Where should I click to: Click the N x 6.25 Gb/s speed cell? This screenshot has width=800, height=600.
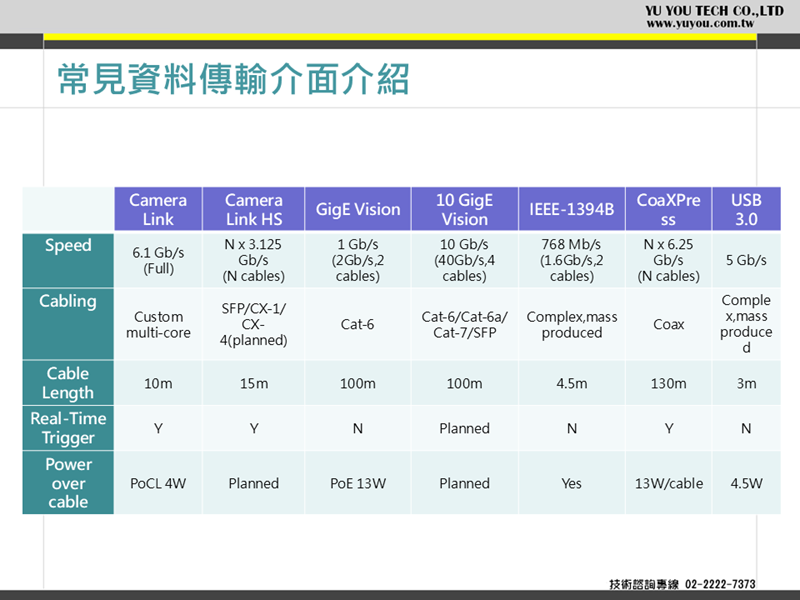pos(668,260)
